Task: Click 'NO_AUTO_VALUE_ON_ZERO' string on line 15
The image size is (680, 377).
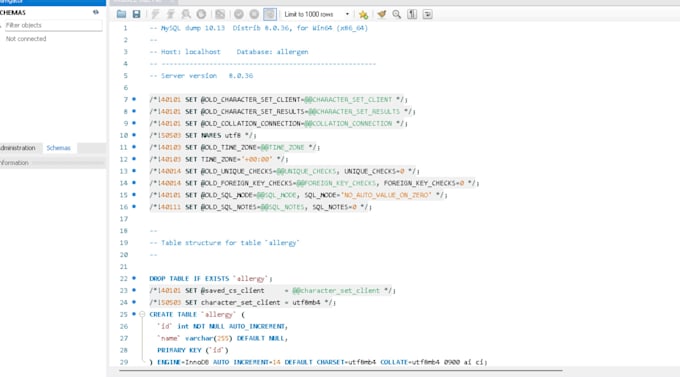Action: [386, 195]
